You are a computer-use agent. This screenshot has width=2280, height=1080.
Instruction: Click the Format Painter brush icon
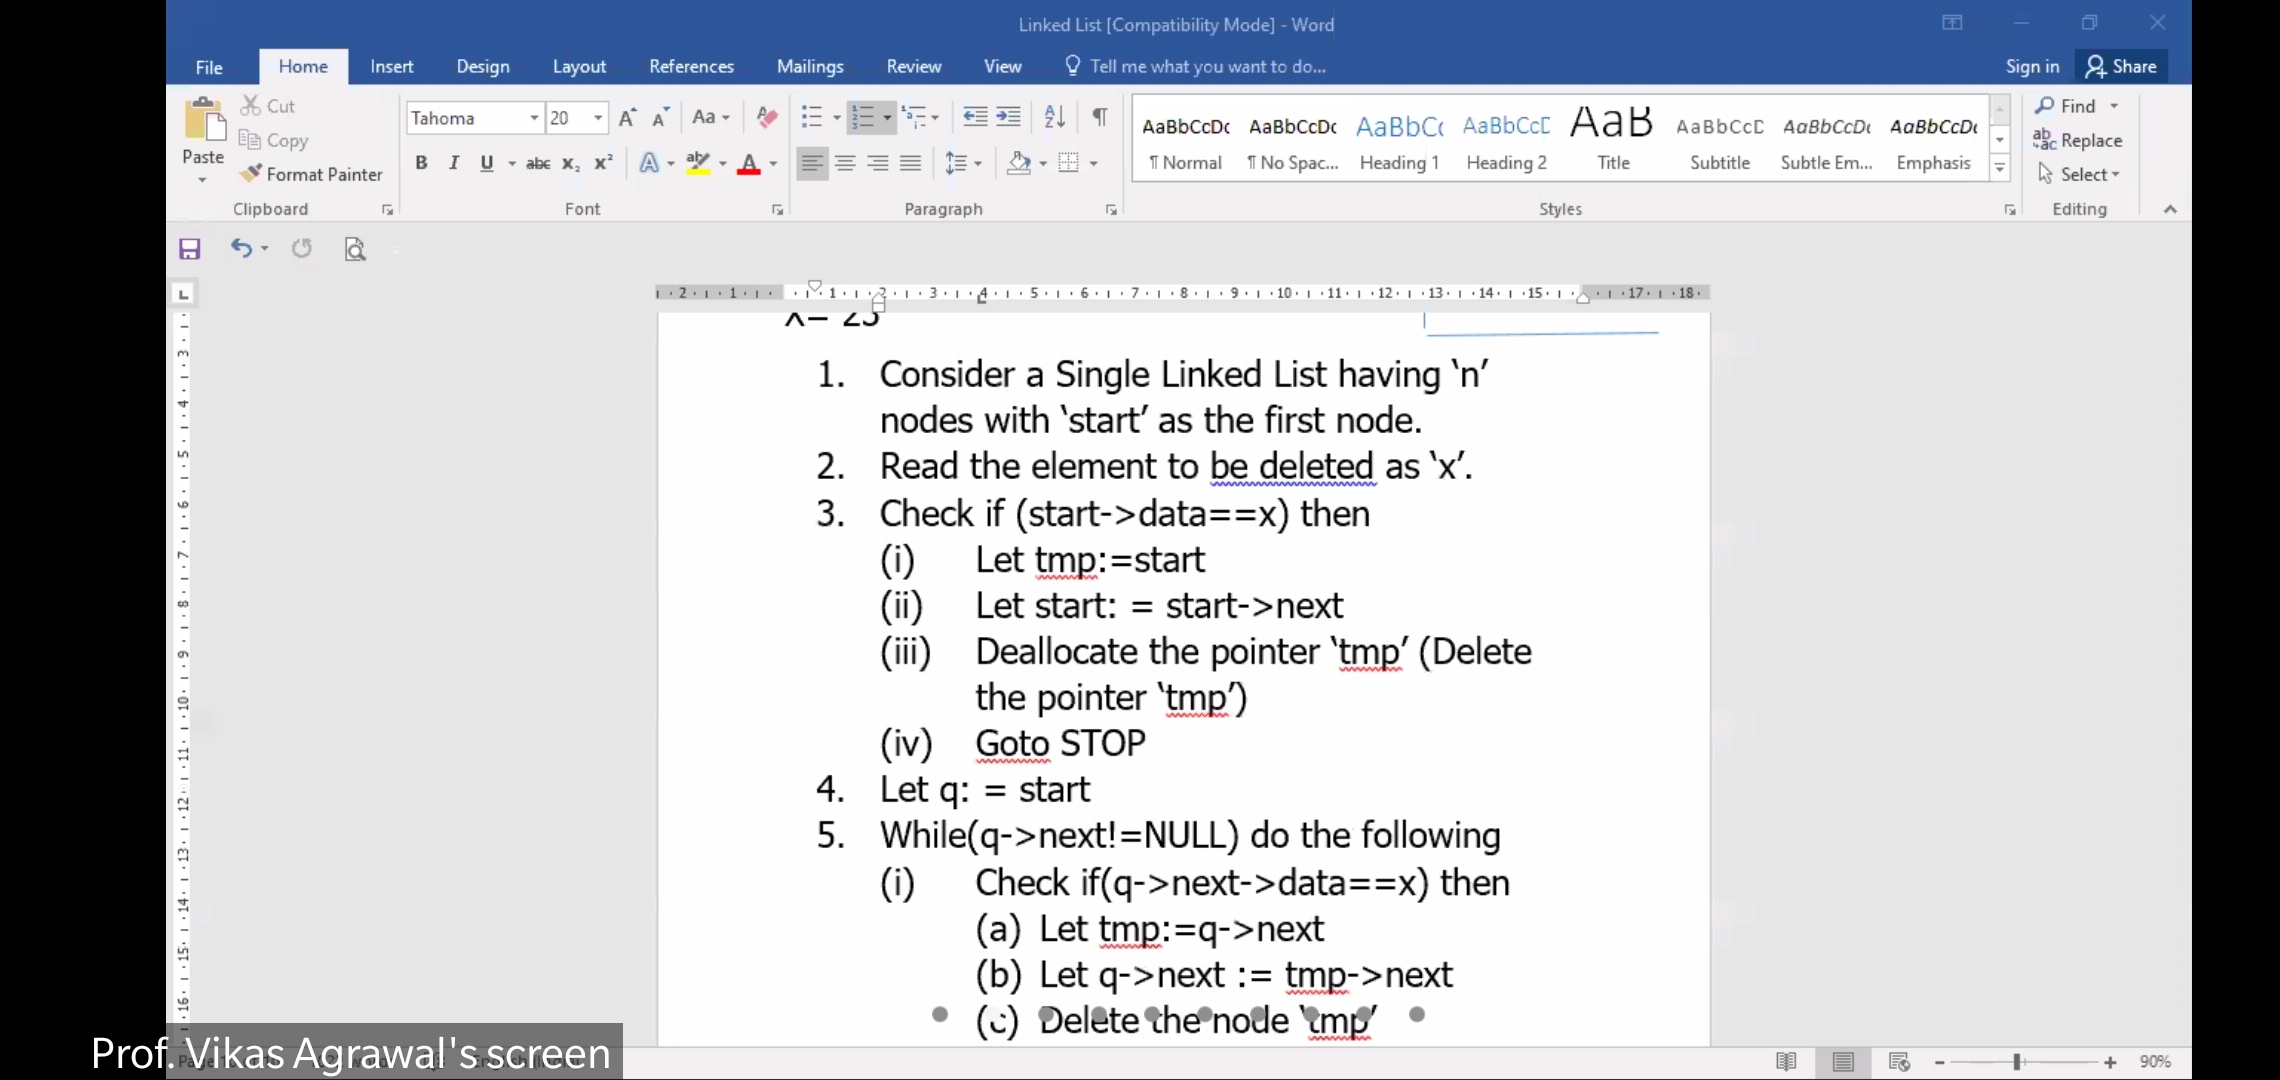tap(251, 174)
